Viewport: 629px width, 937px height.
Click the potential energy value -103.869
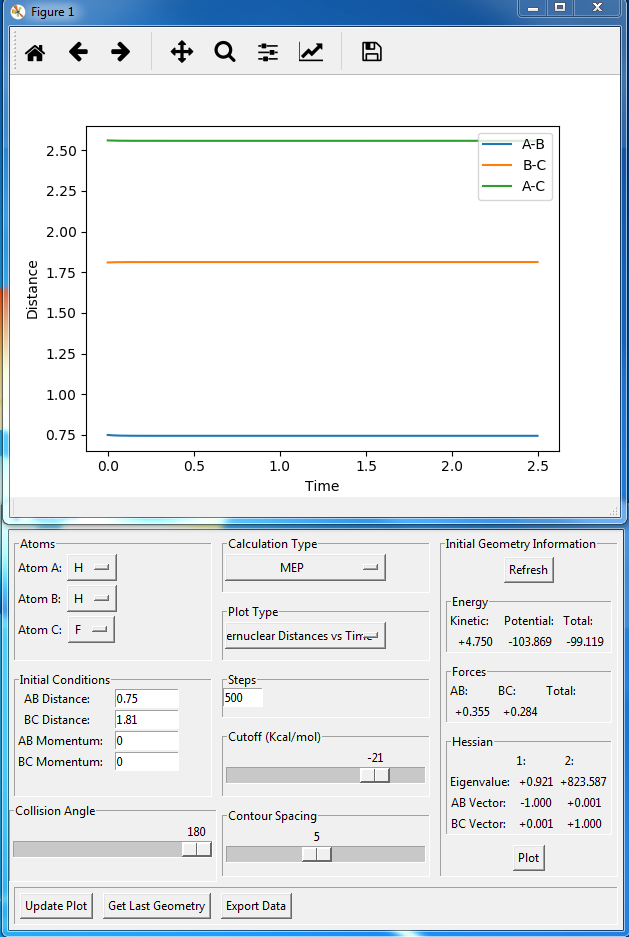coord(528,642)
